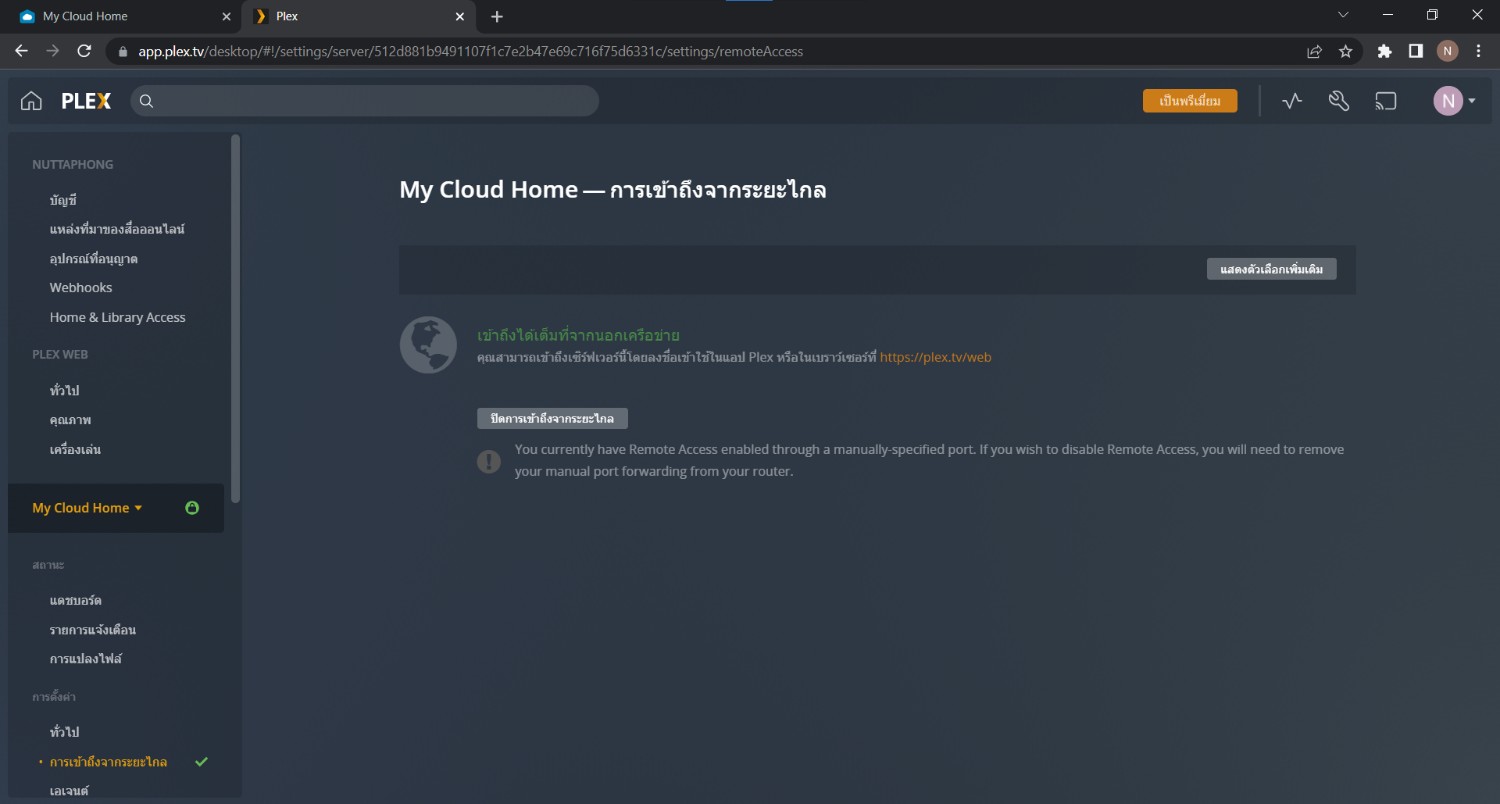Click the green lock icon beside My Cloud Home
1500x804 pixels.
click(x=192, y=508)
